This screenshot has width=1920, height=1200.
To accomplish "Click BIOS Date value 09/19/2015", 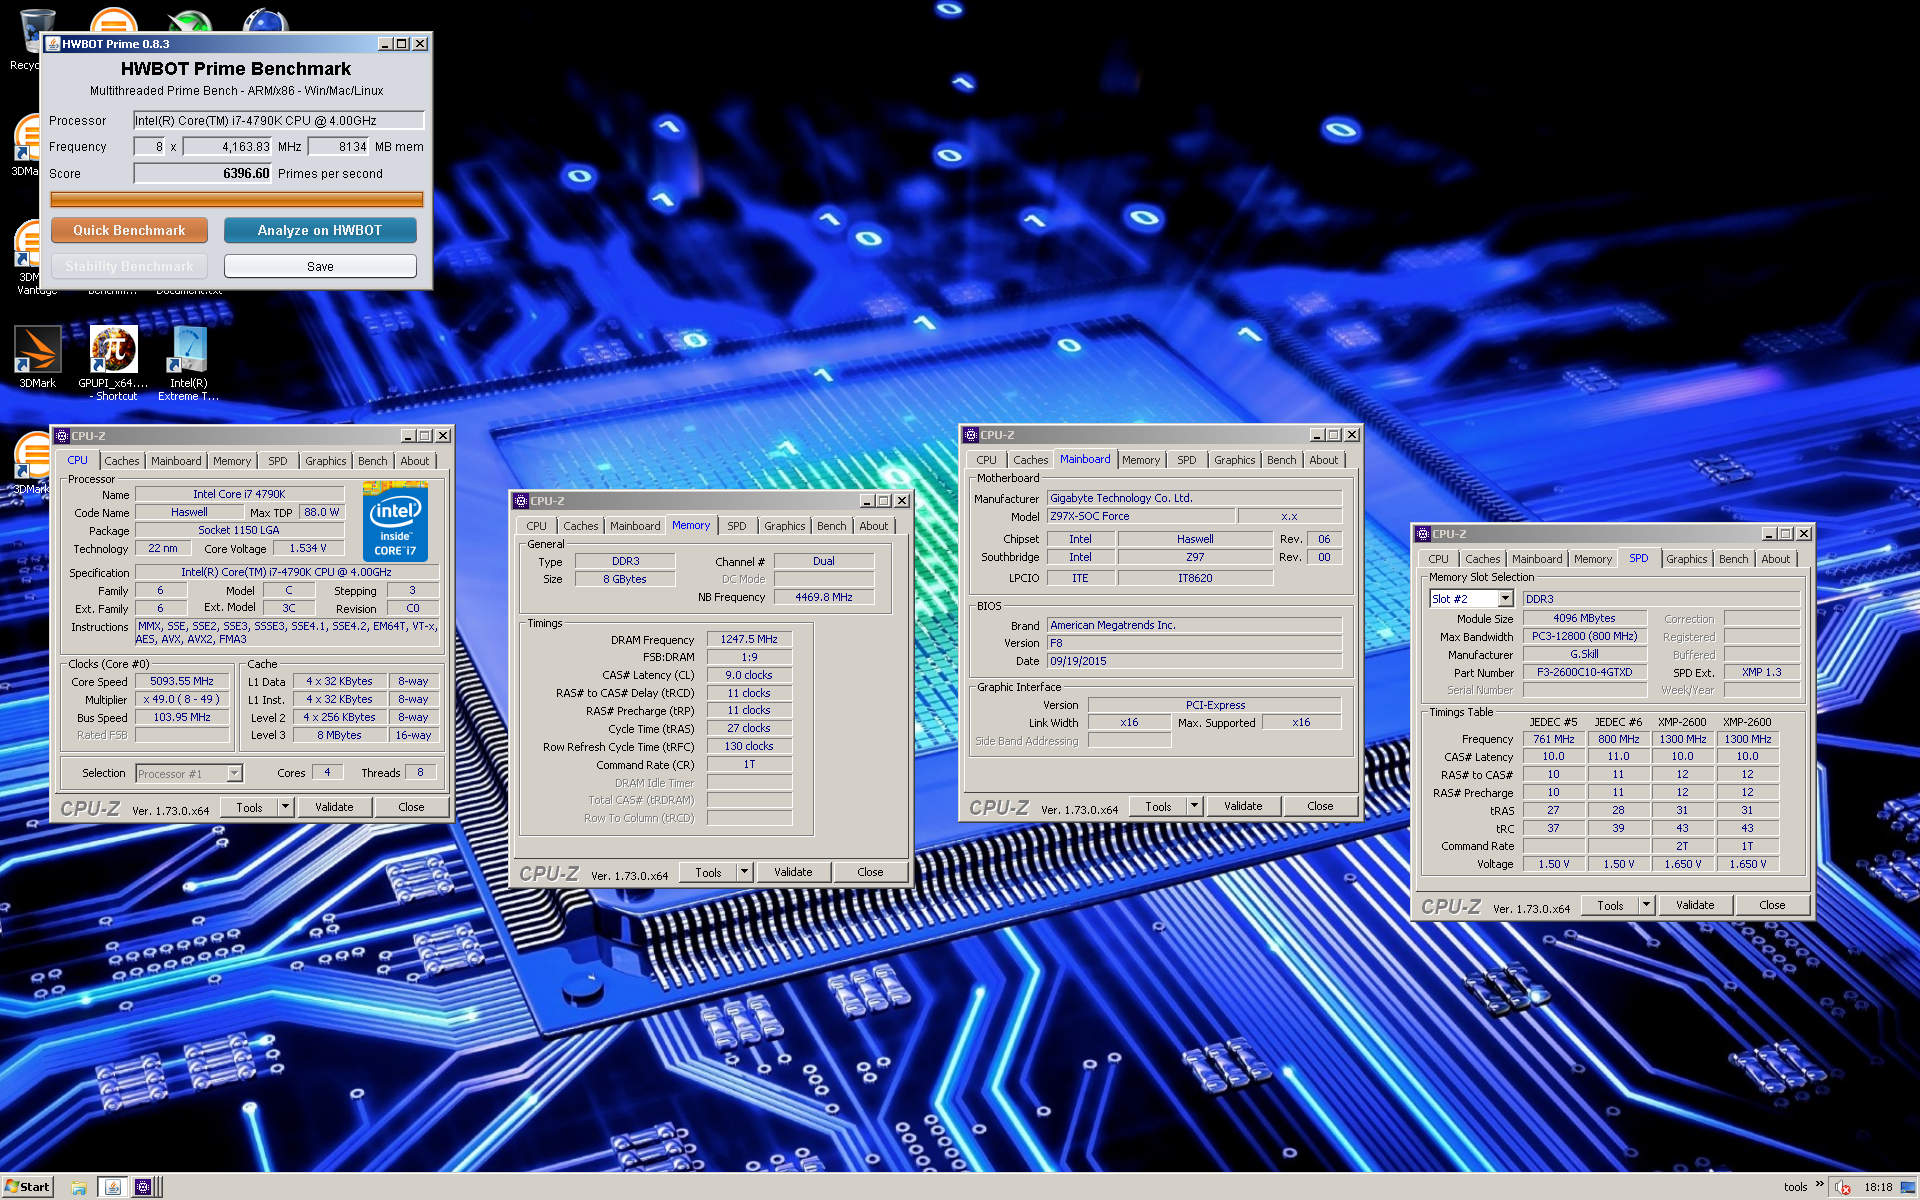I will 1194,661.
